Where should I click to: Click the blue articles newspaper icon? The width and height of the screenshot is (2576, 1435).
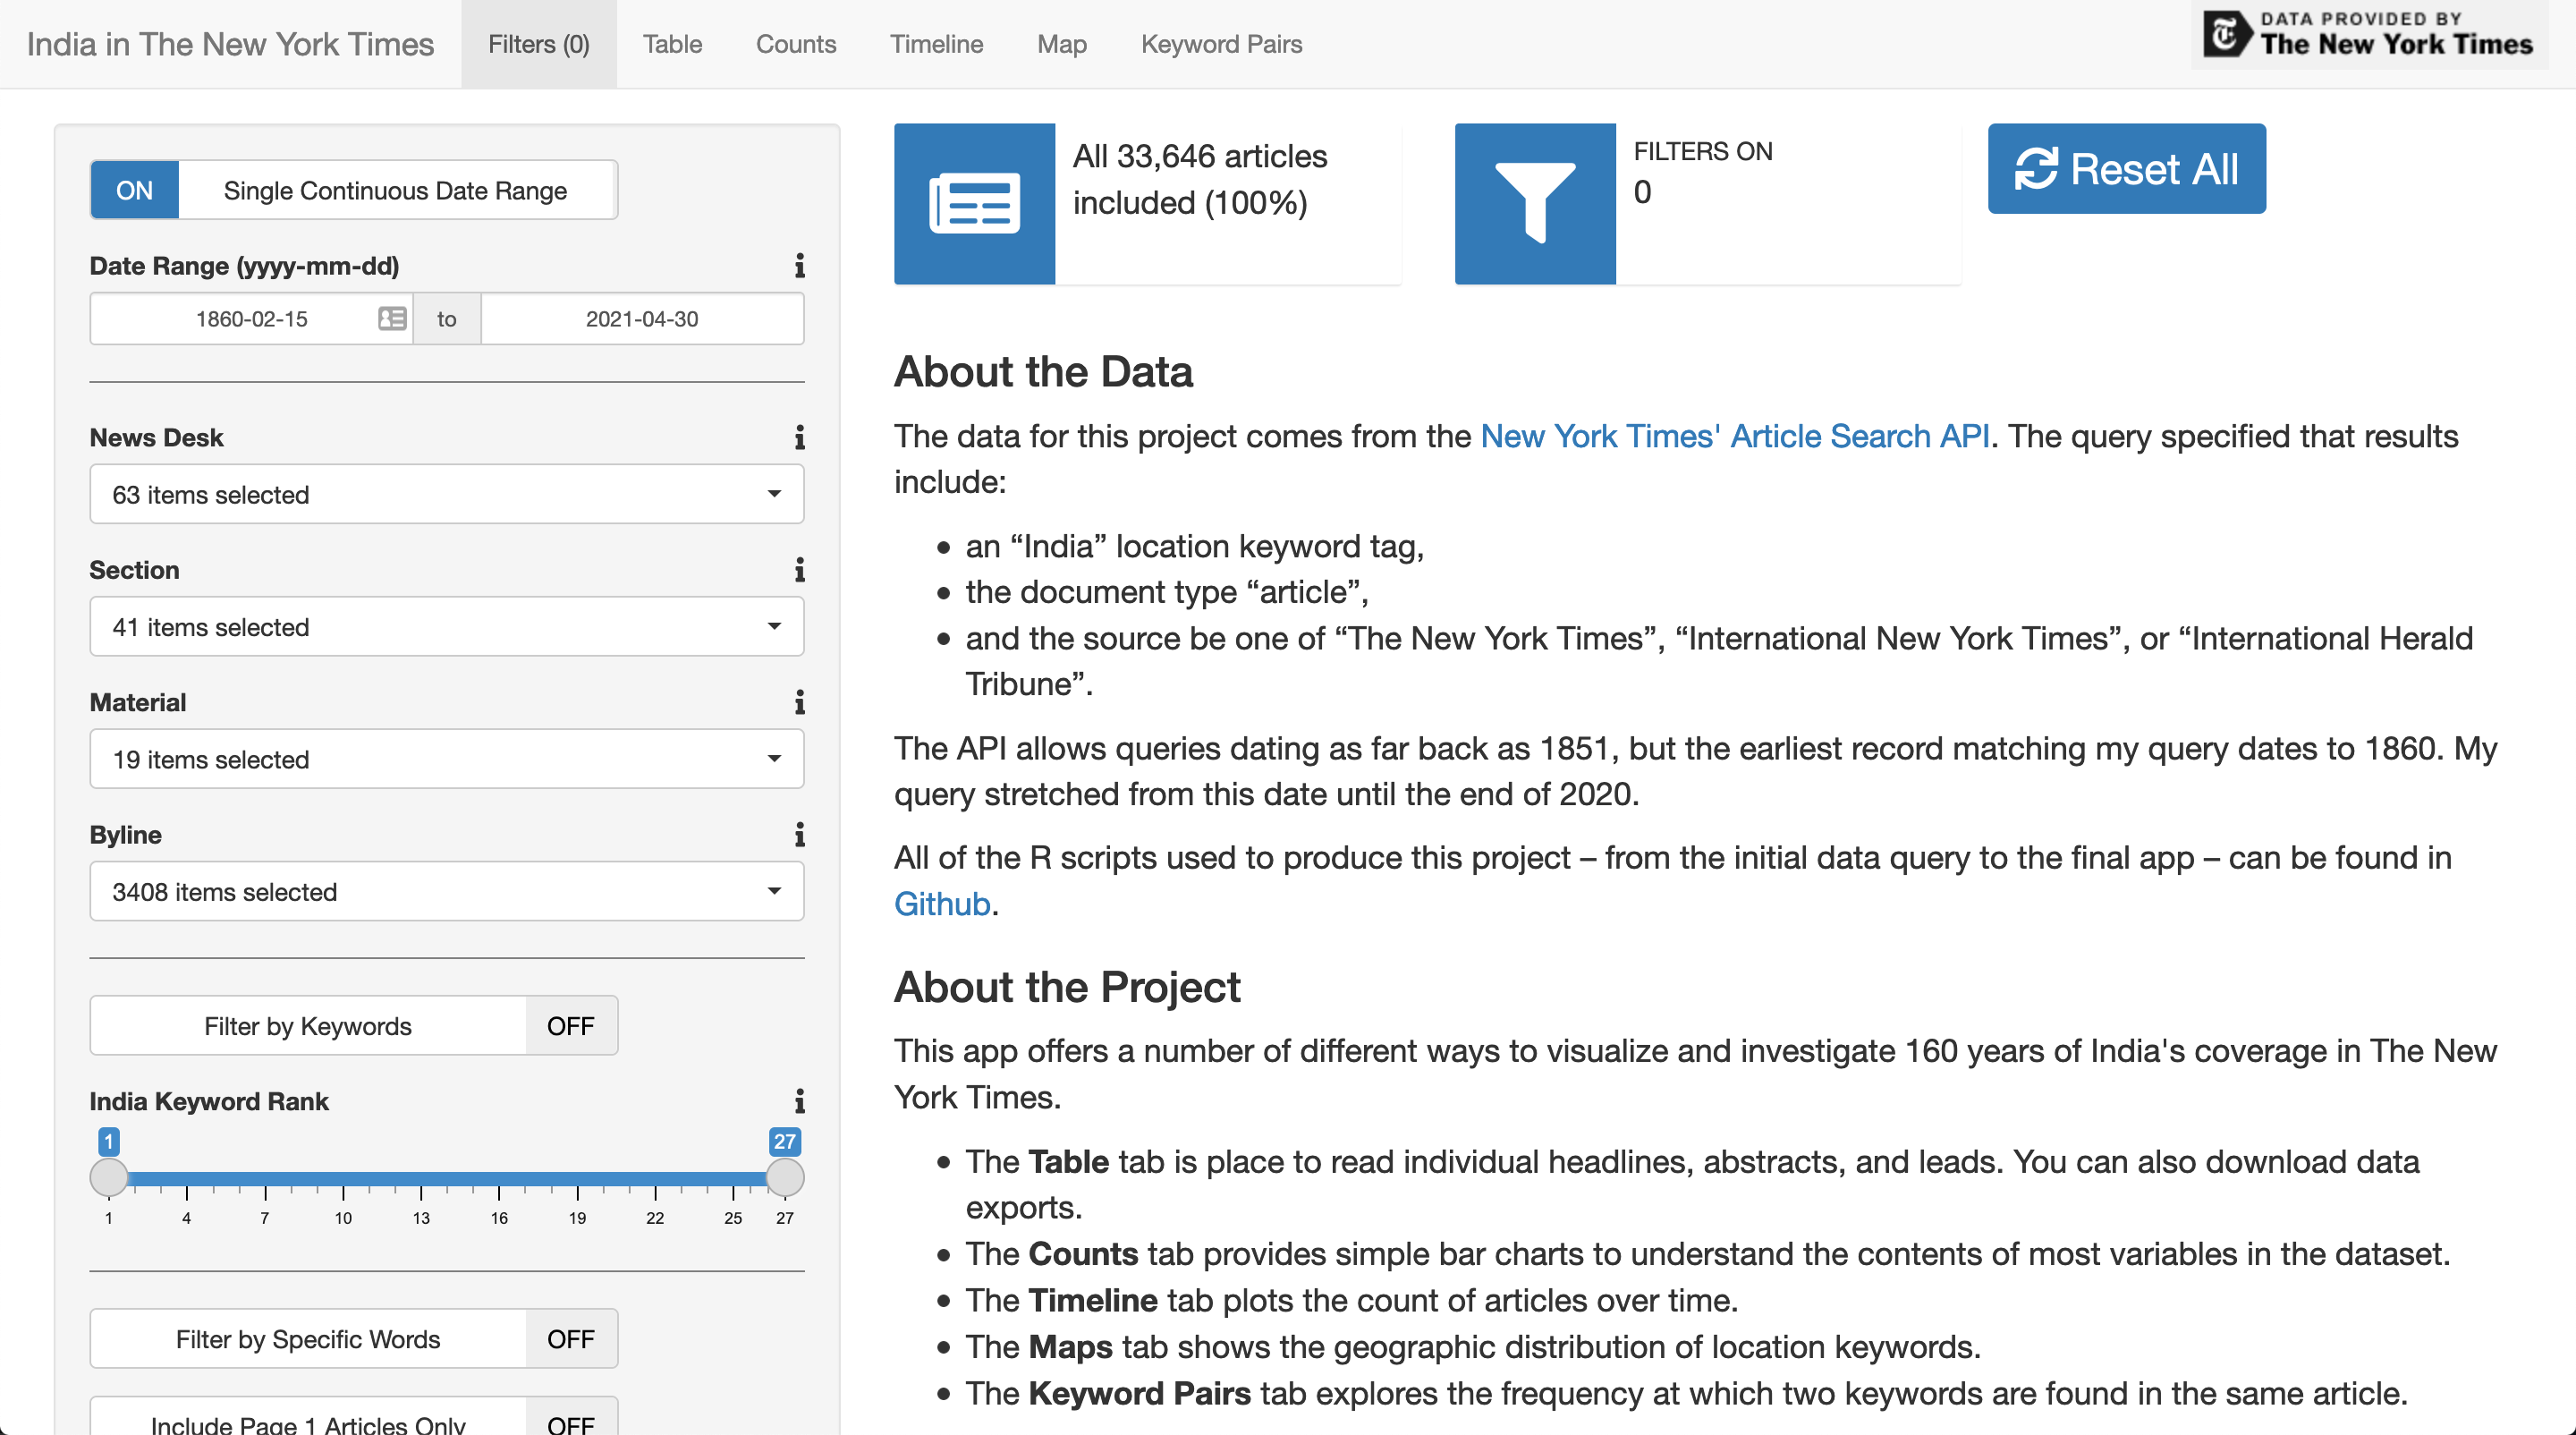coord(974,204)
